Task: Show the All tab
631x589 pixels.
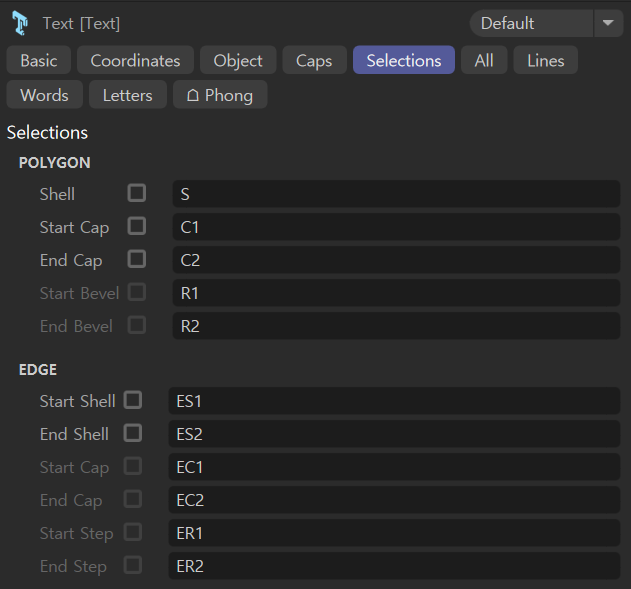Action: [484, 61]
